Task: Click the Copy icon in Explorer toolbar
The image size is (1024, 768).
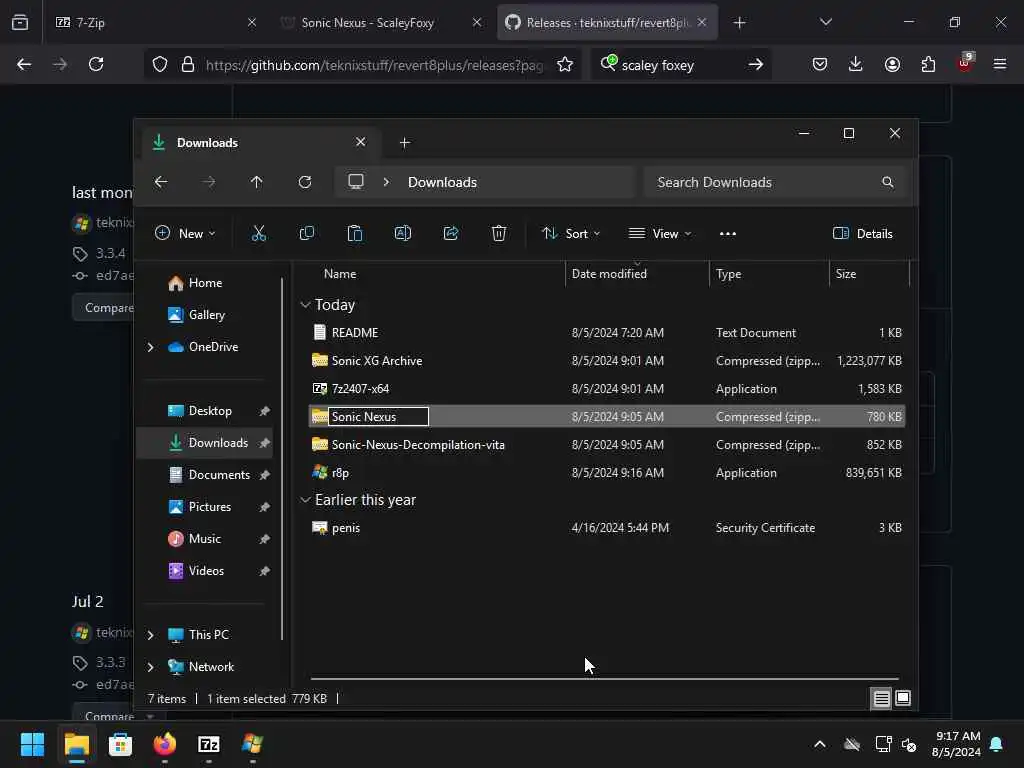Action: pyautogui.click(x=306, y=233)
